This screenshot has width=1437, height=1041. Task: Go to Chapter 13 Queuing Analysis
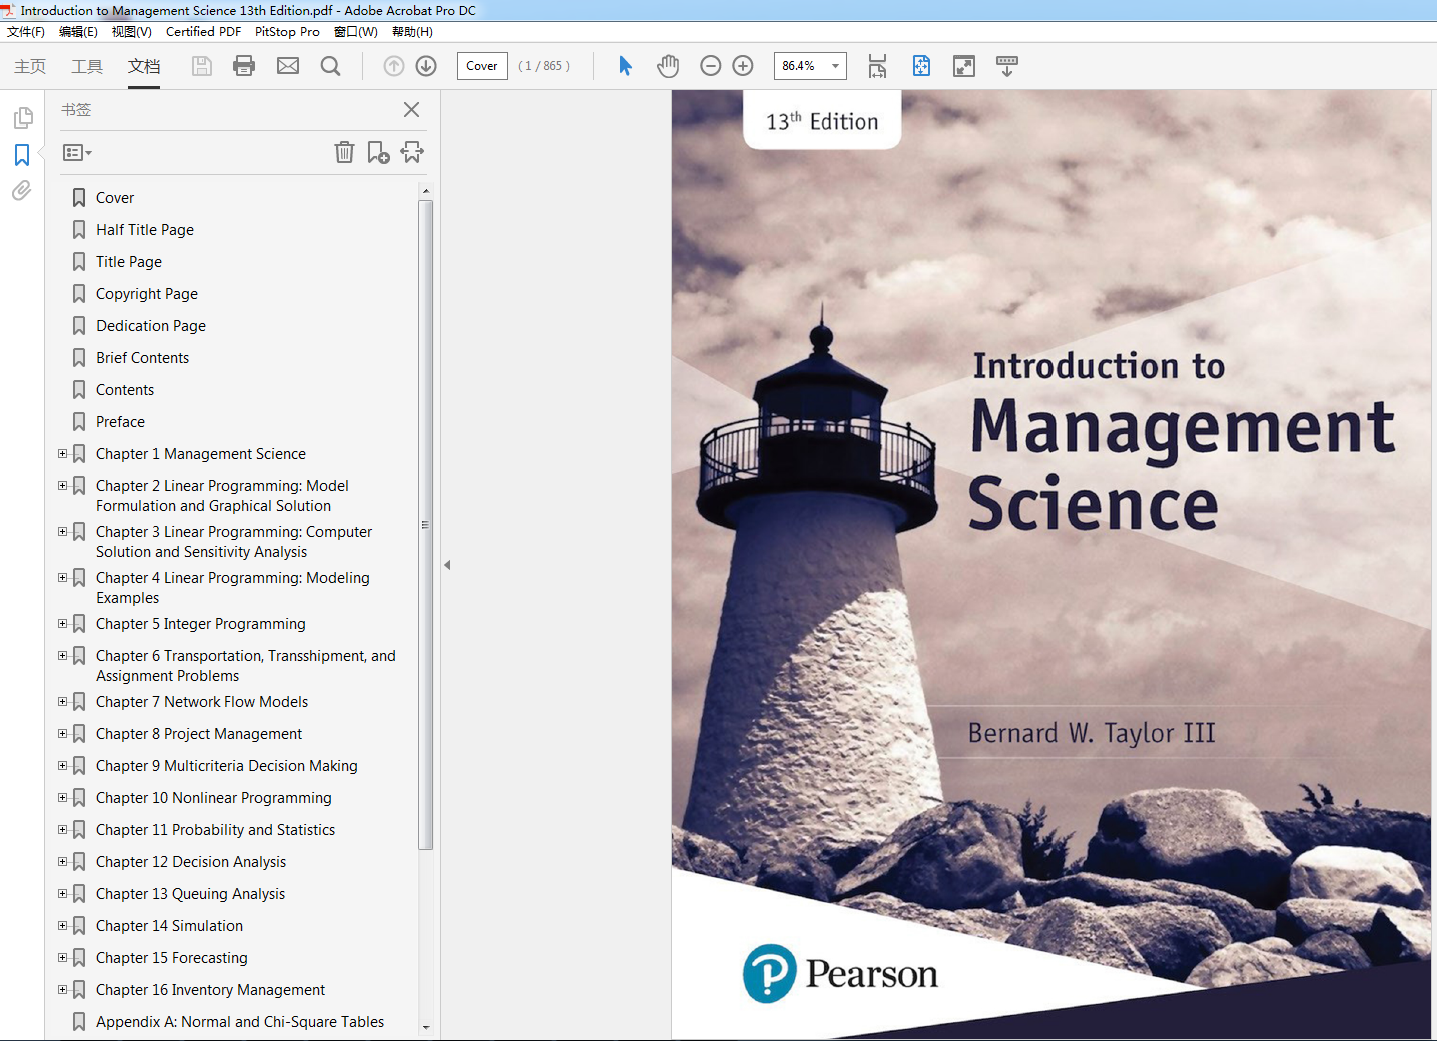(x=190, y=894)
